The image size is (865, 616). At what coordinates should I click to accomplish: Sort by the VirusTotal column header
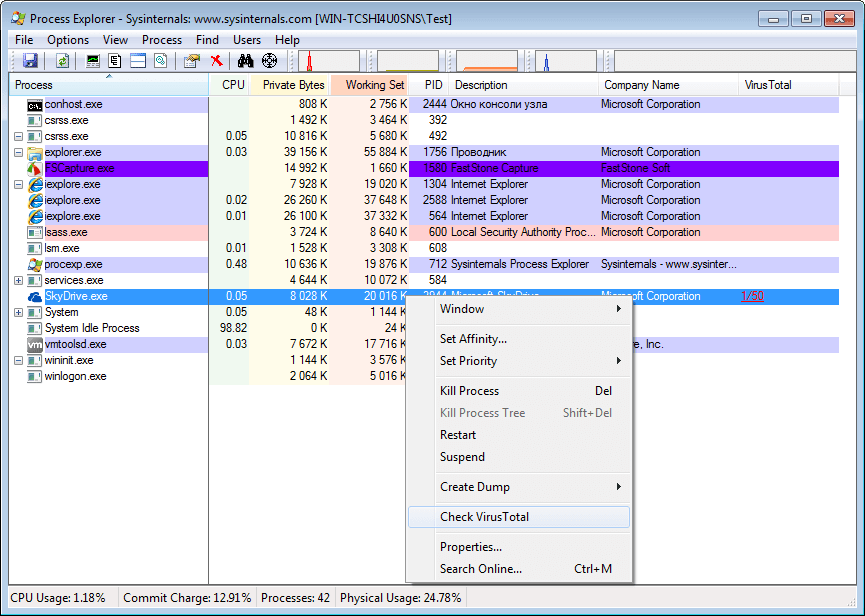[789, 85]
